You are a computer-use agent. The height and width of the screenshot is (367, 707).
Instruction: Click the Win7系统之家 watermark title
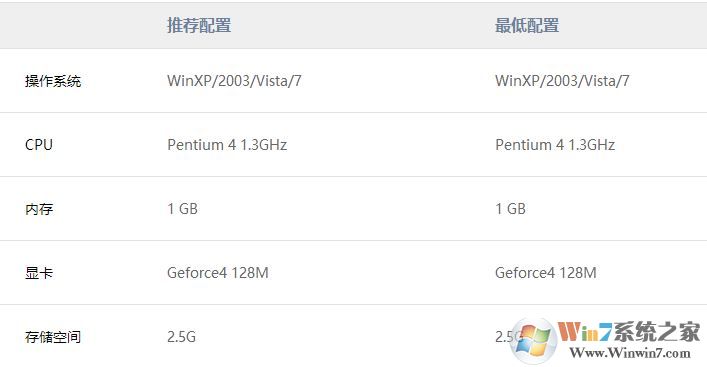tap(629, 332)
